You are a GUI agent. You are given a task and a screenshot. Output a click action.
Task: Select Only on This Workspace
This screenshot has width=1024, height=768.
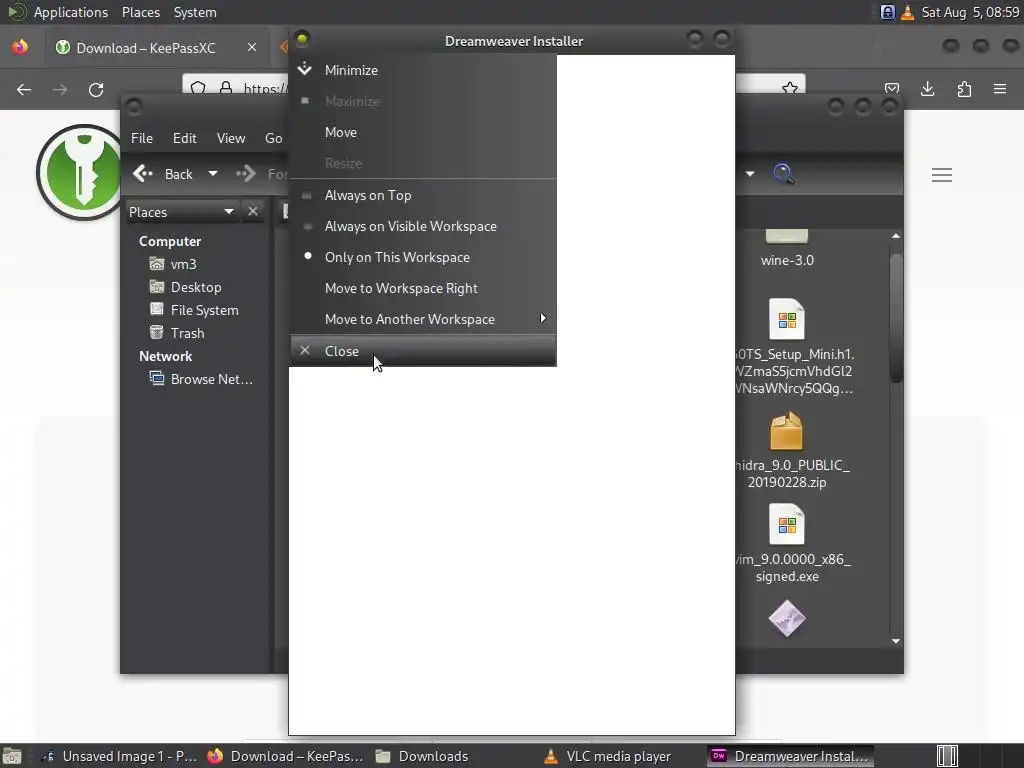tap(423, 257)
